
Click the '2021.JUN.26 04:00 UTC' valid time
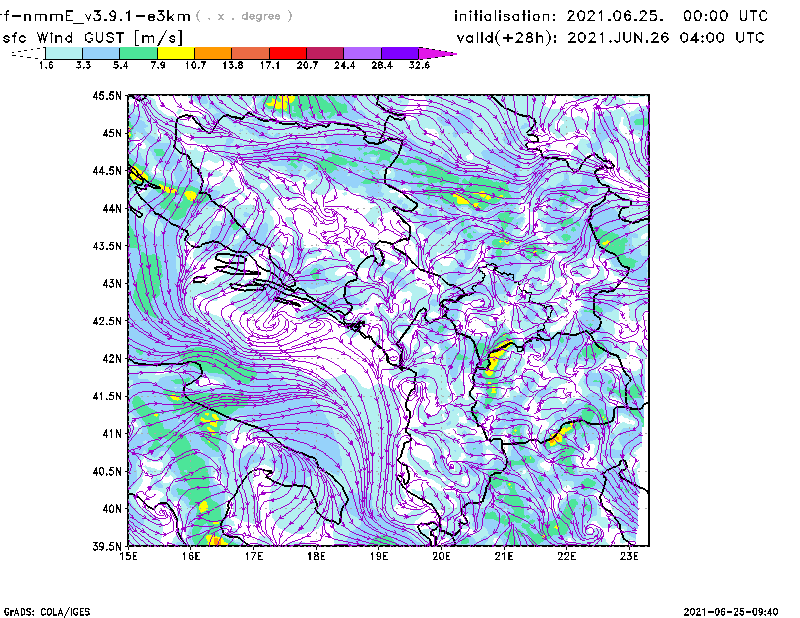click(666, 38)
